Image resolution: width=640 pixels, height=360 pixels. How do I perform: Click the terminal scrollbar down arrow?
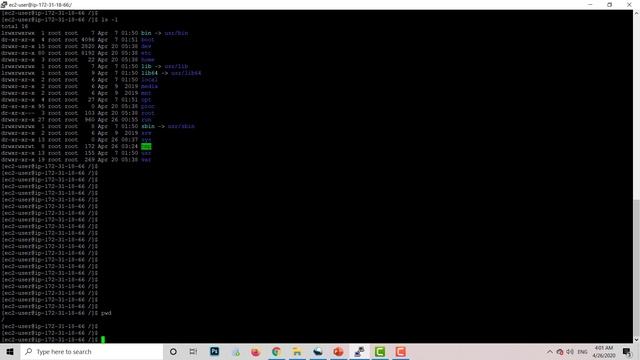636,340
